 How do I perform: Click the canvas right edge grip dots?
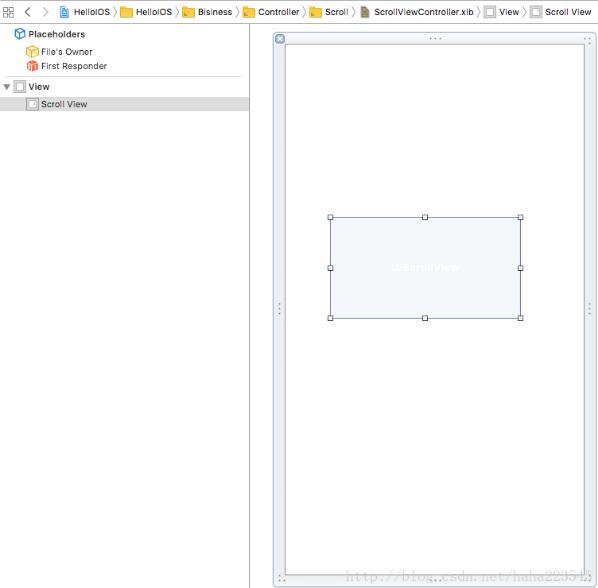590,308
